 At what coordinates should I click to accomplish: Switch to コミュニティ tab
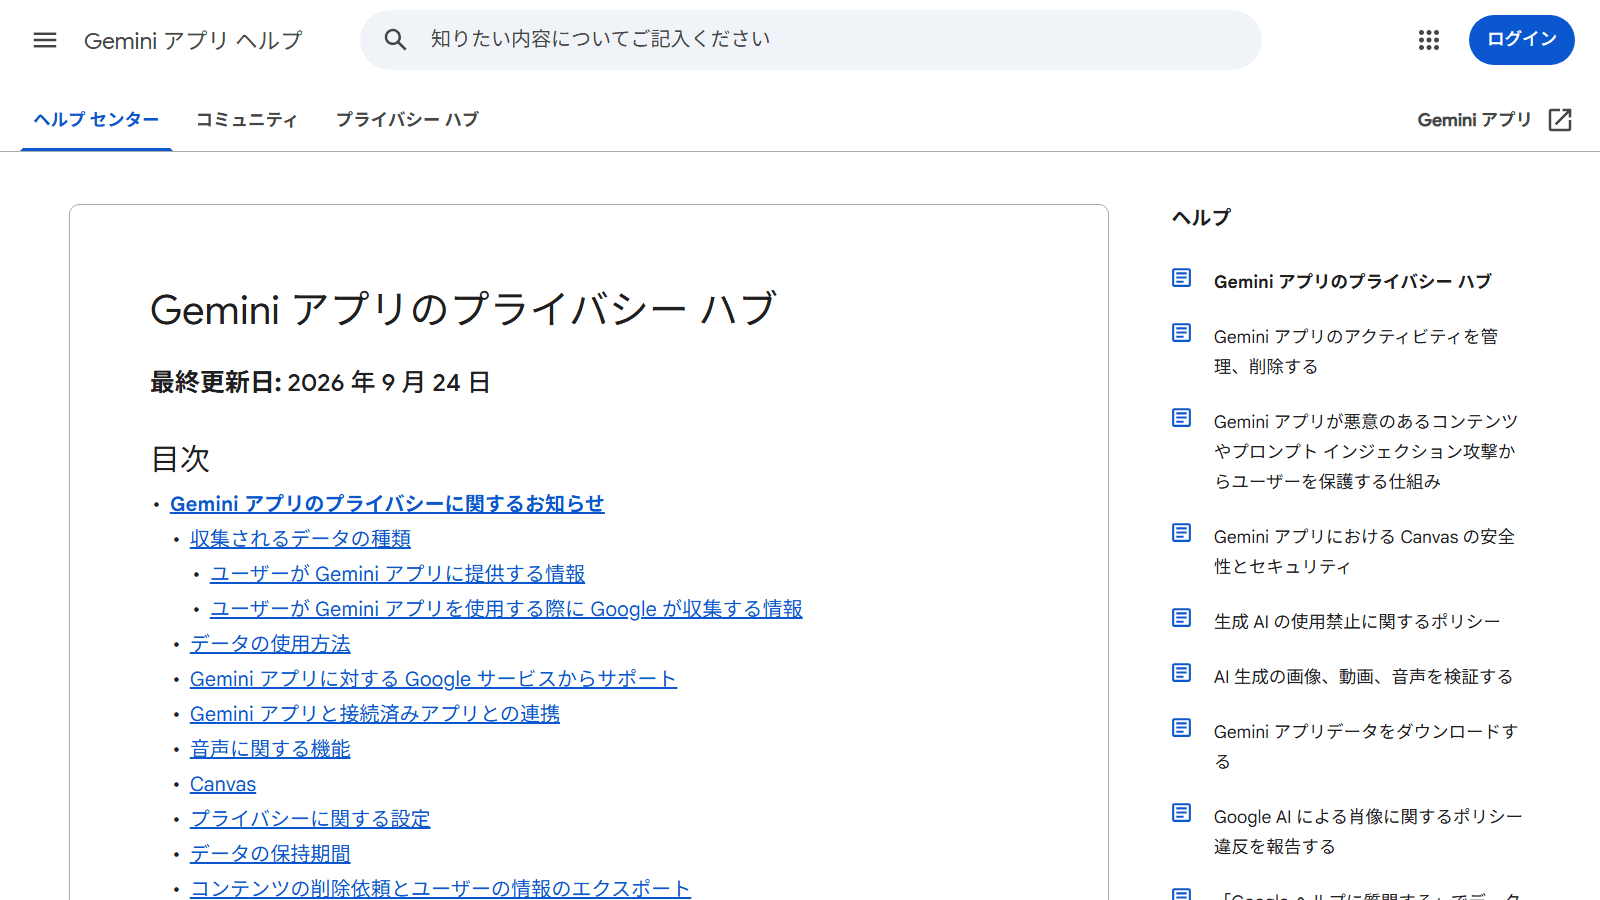pyautogui.click(x=247, y=120)
